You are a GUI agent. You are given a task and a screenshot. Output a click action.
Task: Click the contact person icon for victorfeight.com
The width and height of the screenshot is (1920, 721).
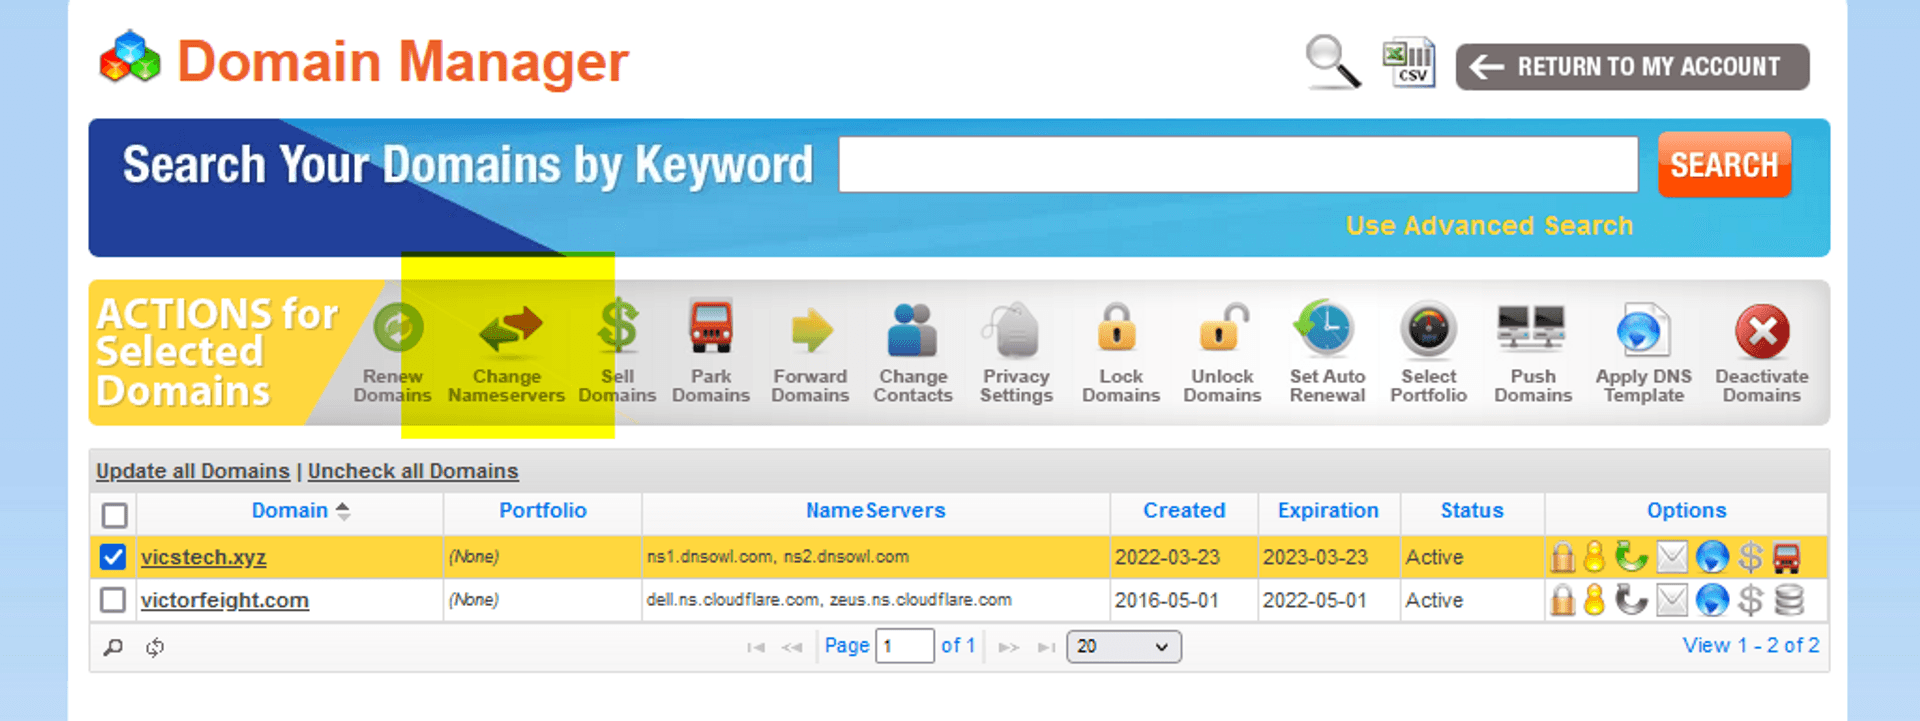1595,600
